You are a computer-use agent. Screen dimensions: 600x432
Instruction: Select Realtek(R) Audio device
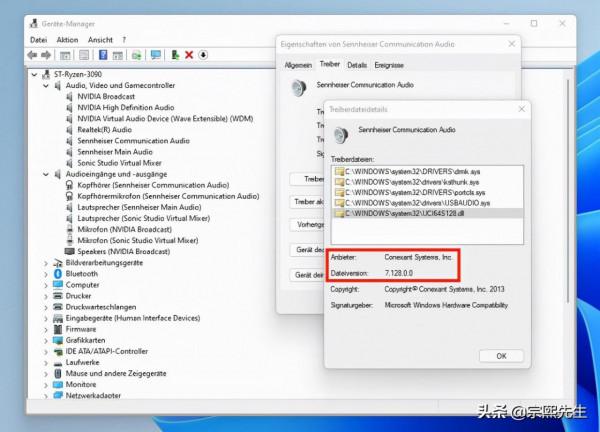(104, 130)
